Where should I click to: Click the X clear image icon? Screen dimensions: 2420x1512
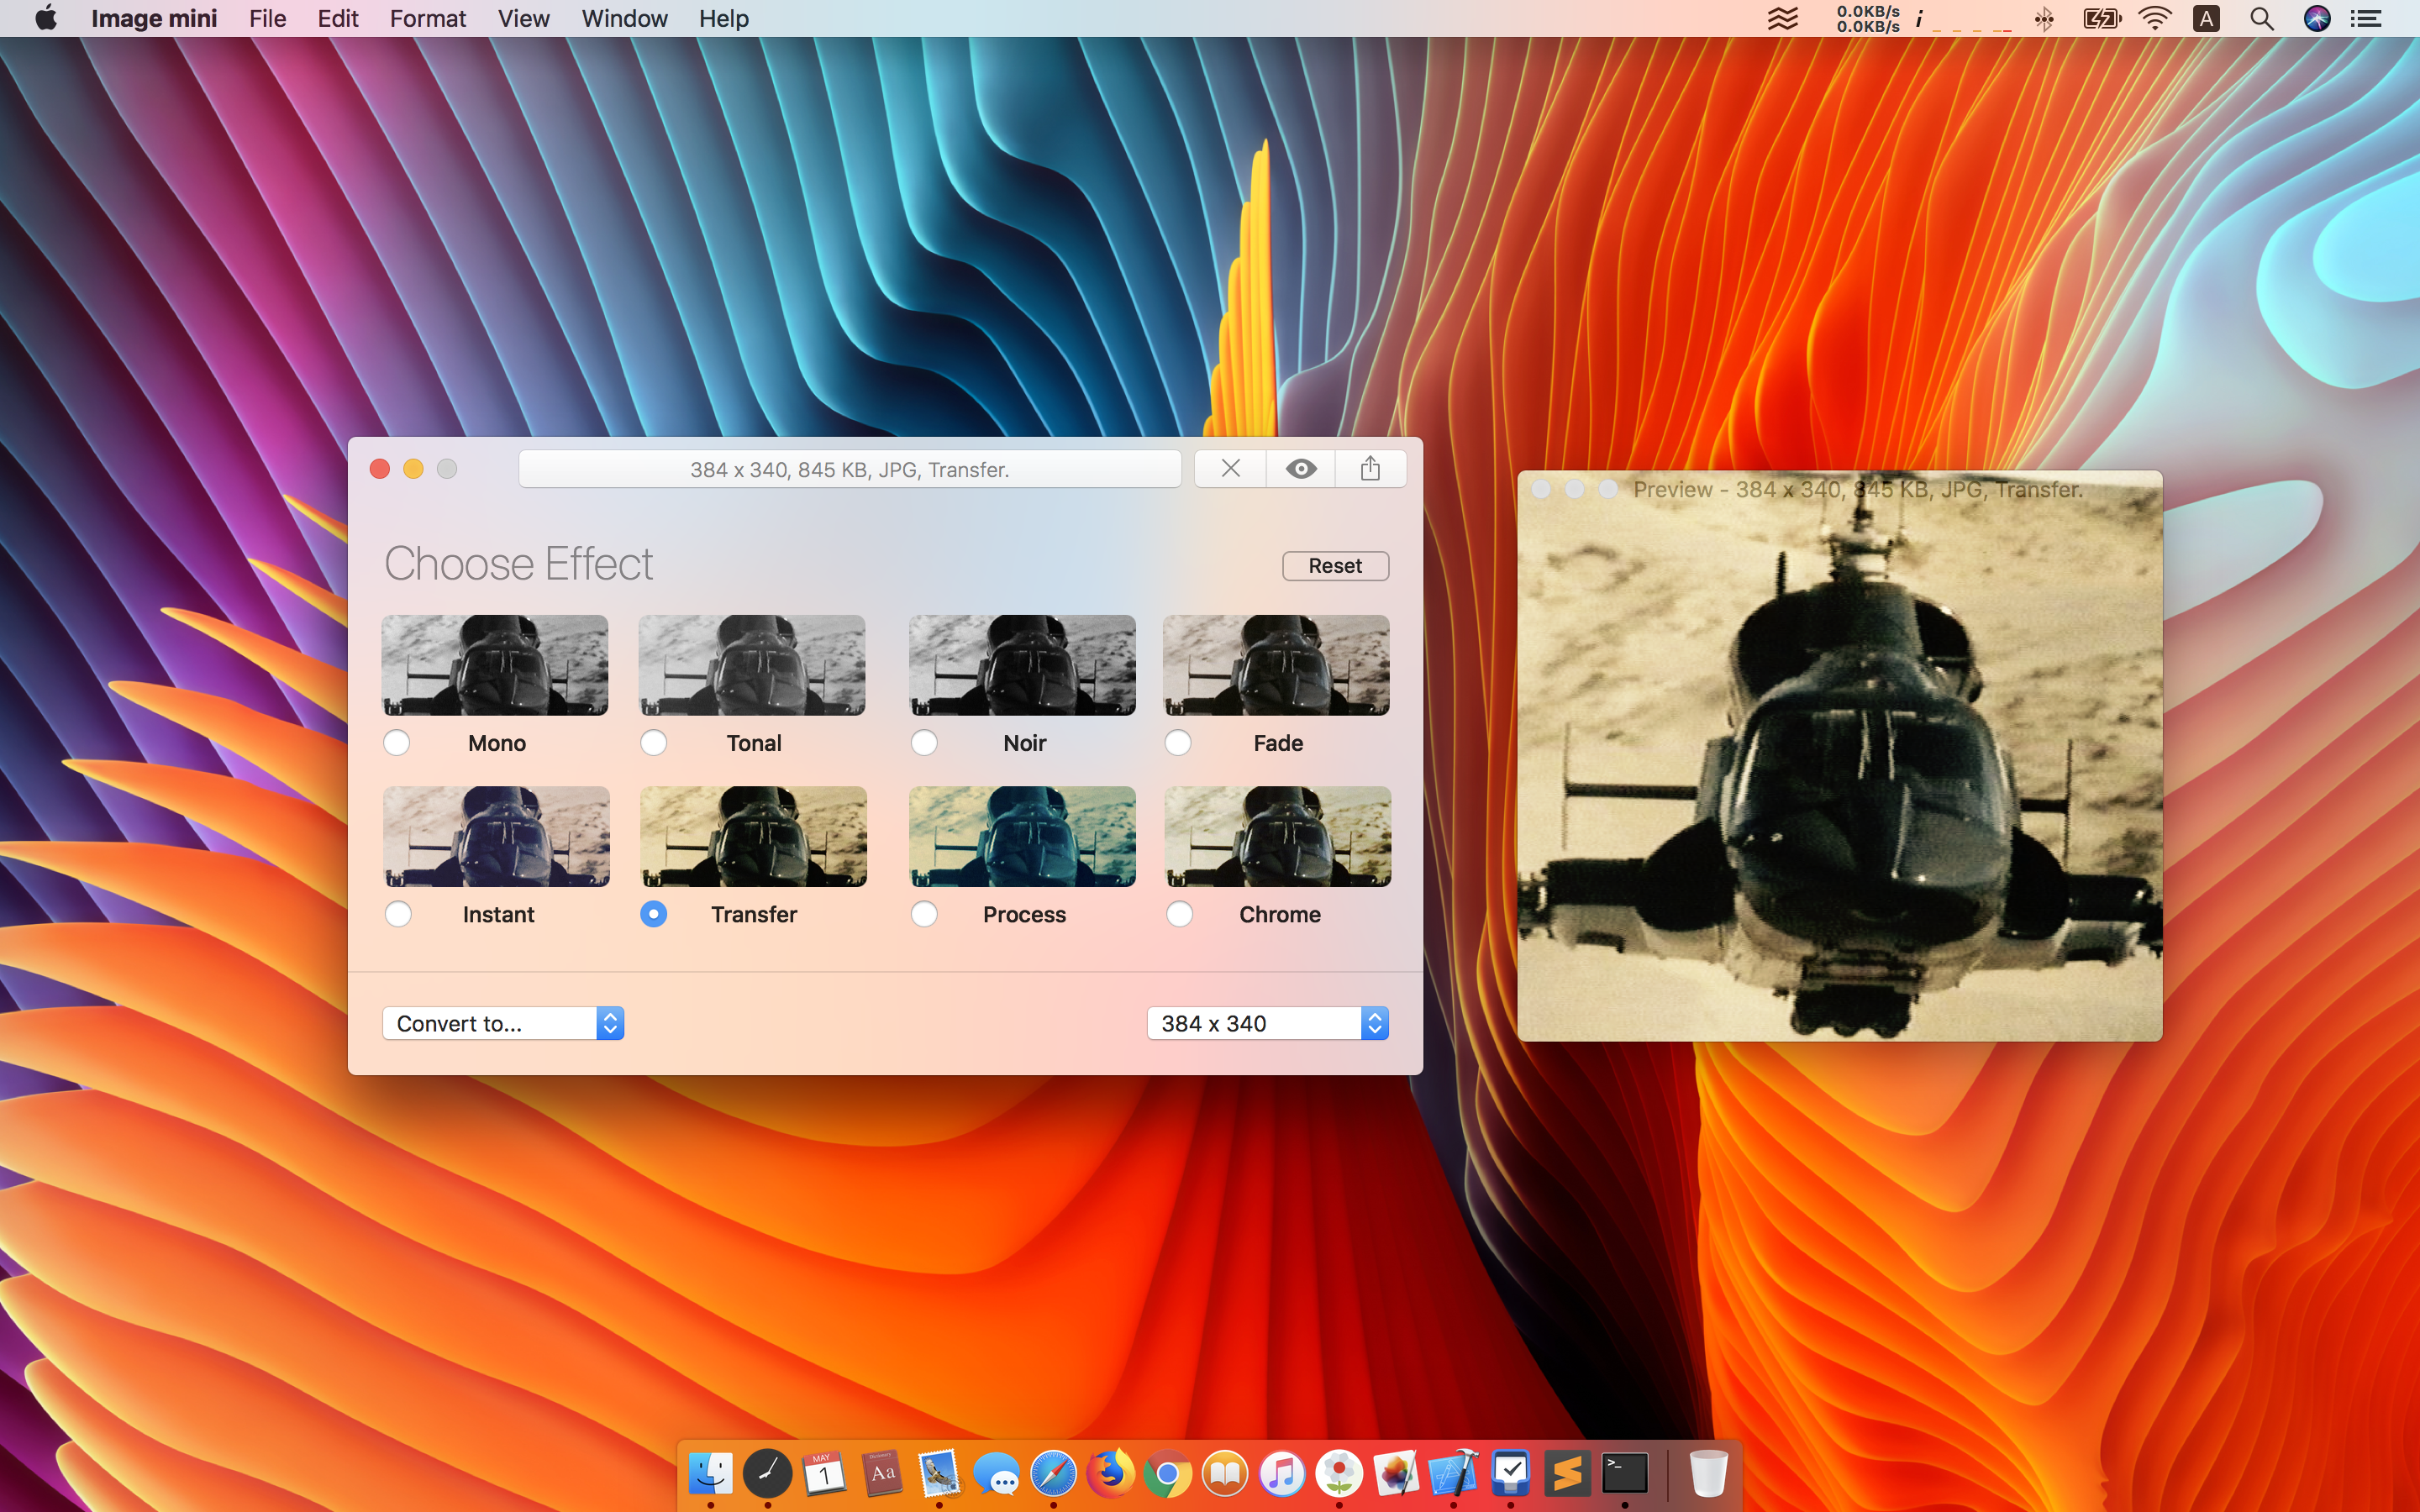click(1230, 469)
